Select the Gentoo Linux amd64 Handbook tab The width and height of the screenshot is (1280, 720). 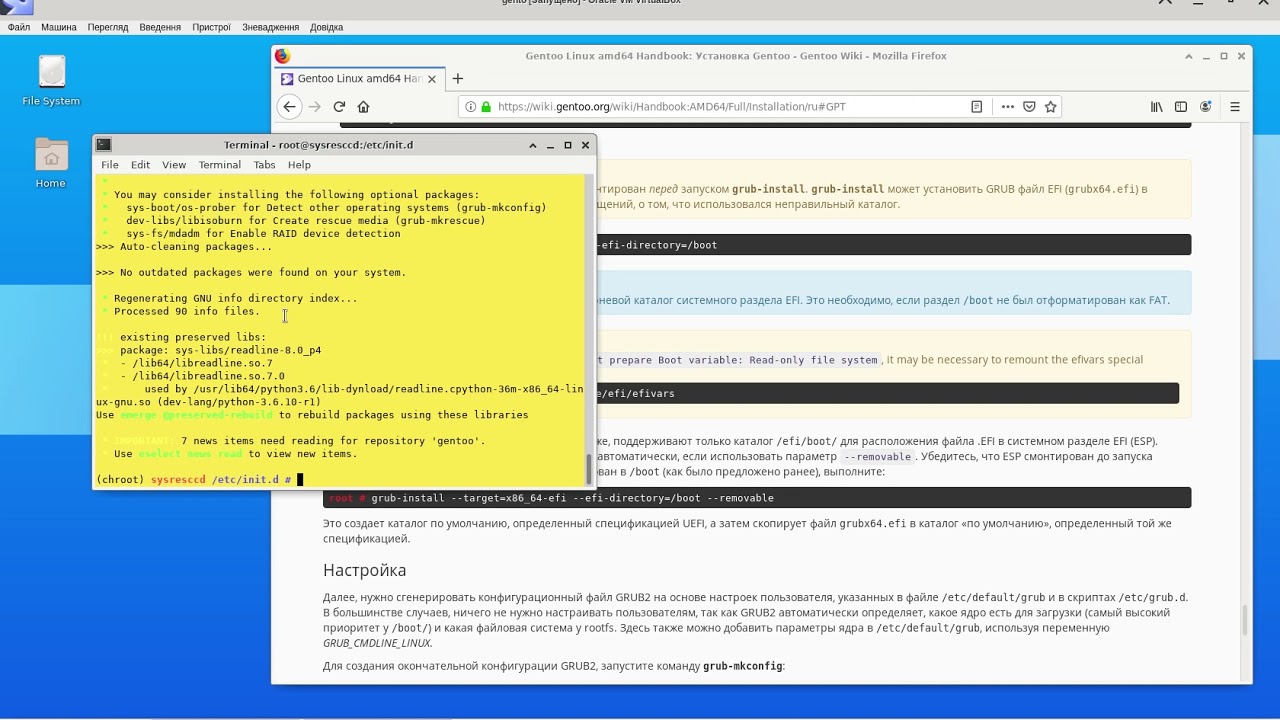point(359,79)
